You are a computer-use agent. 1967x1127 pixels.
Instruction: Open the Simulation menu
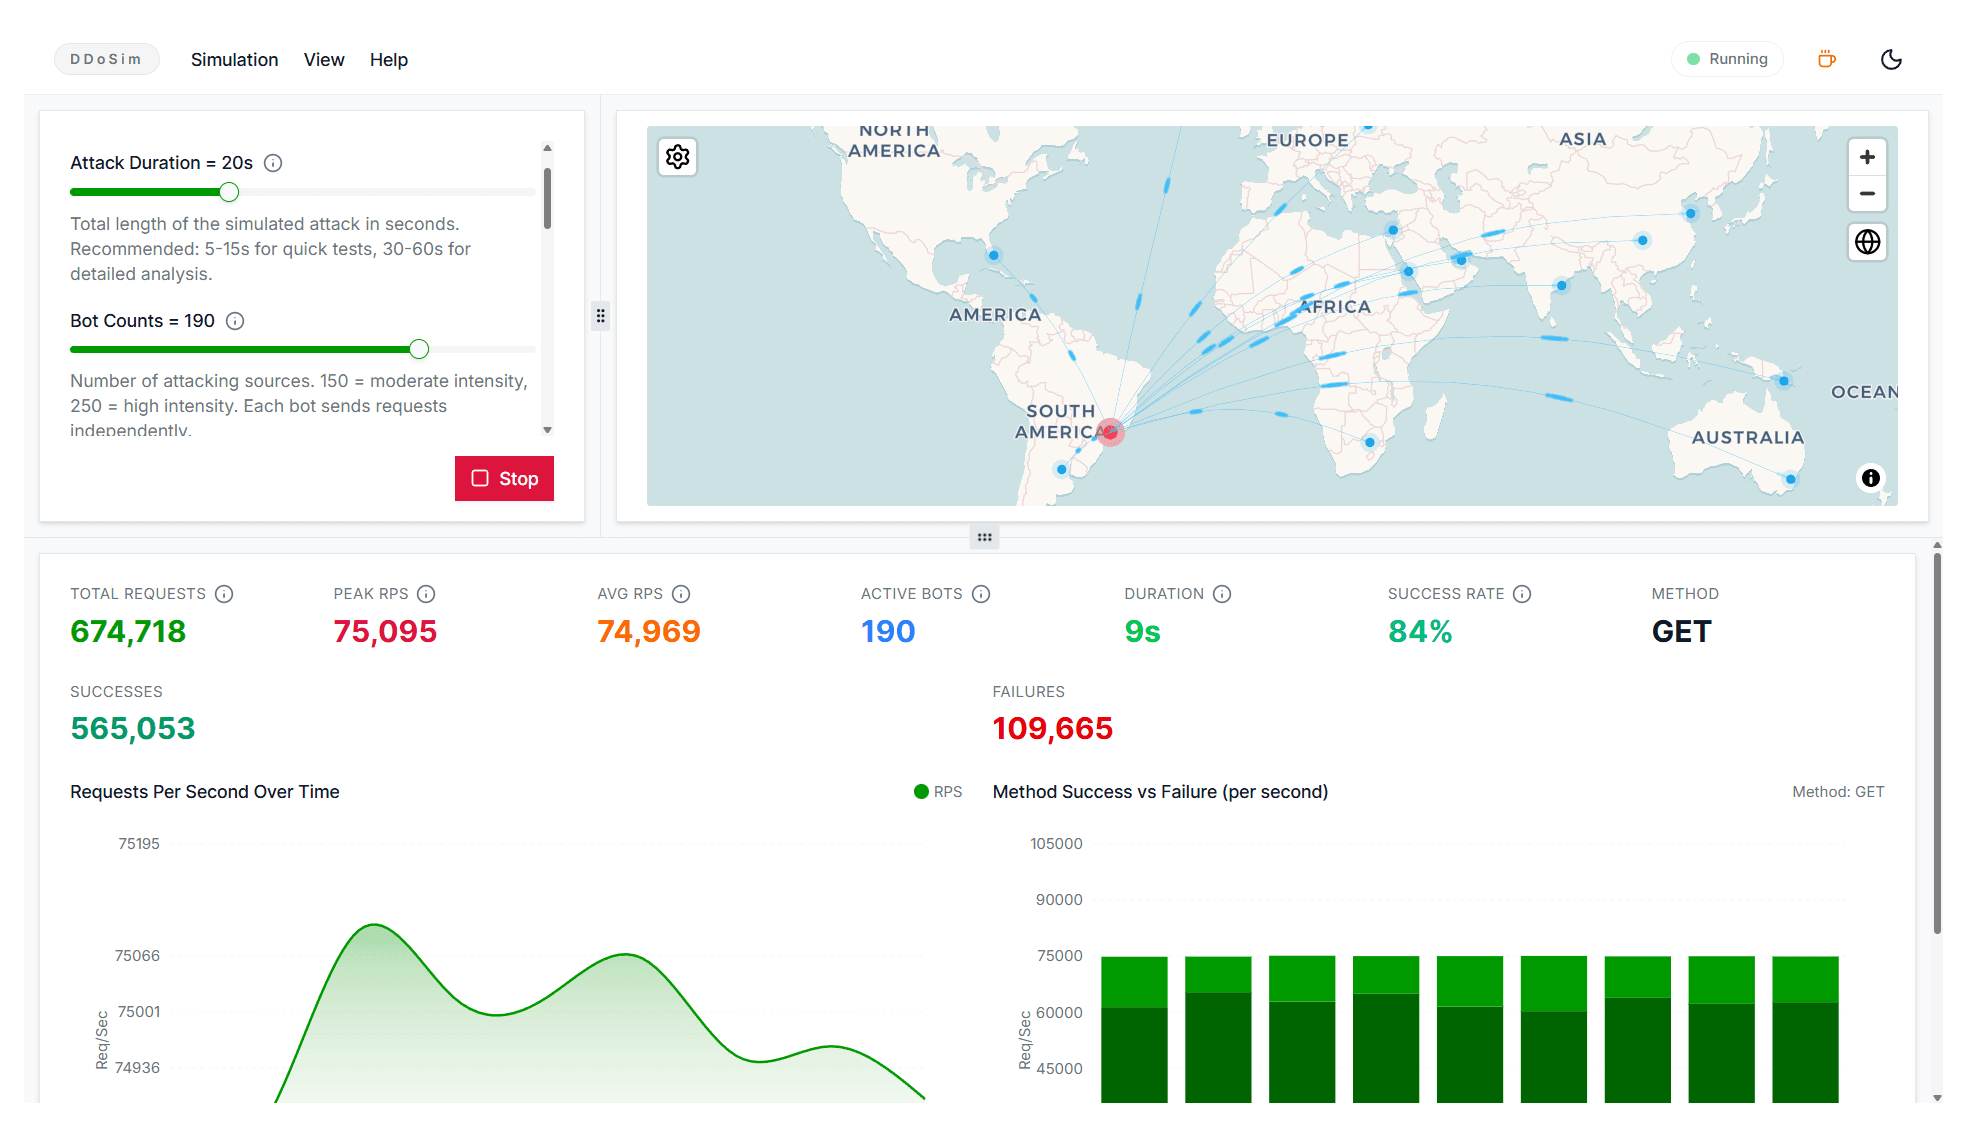[x=234, y=60]
